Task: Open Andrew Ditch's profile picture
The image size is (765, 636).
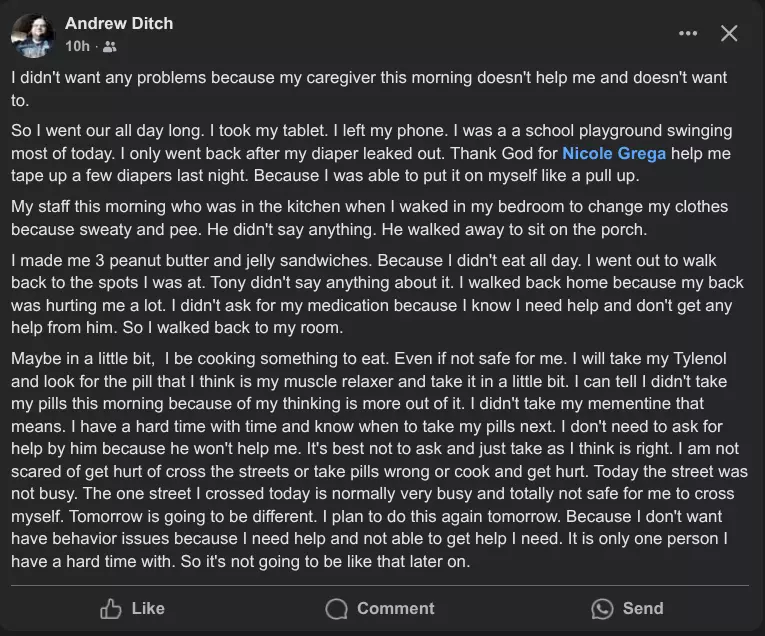Action: (x=32, y=35)
